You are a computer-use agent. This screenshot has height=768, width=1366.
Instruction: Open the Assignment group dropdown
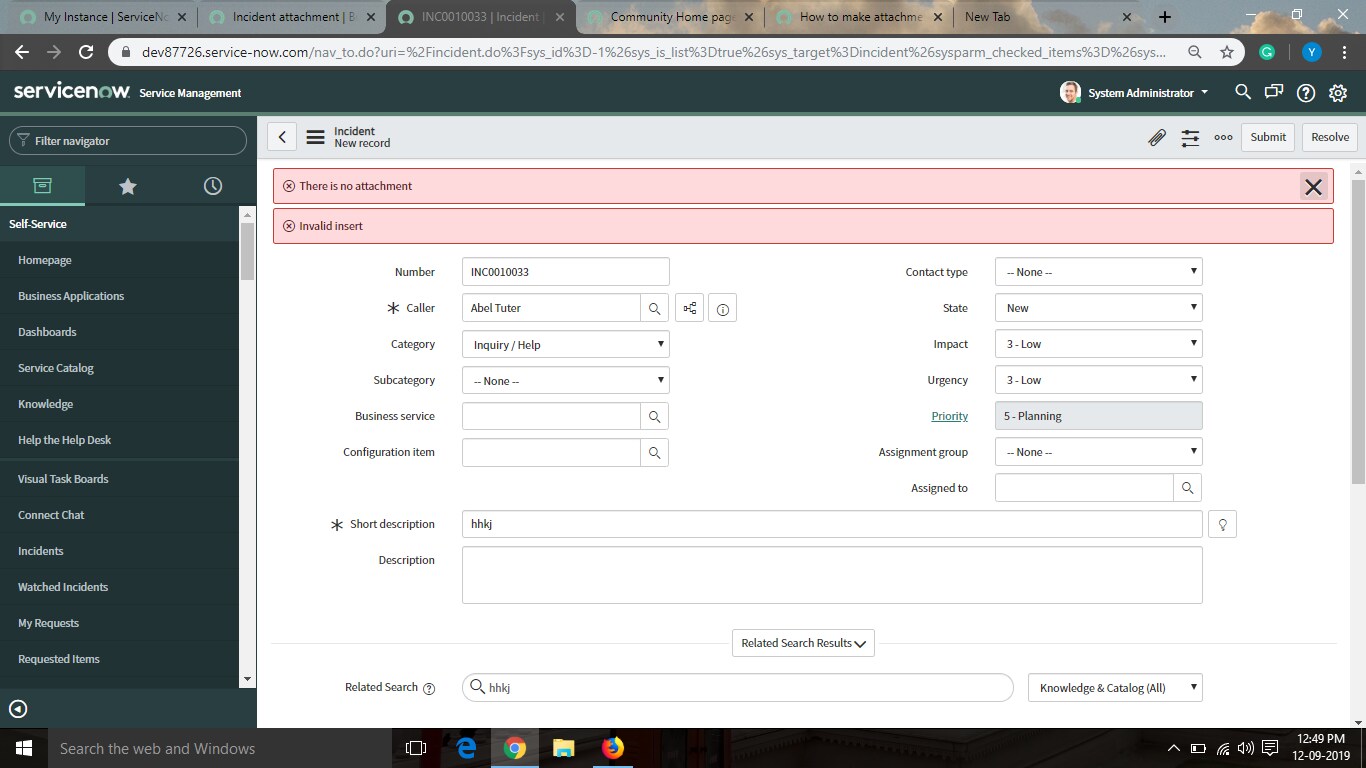tap(1099, 452)
